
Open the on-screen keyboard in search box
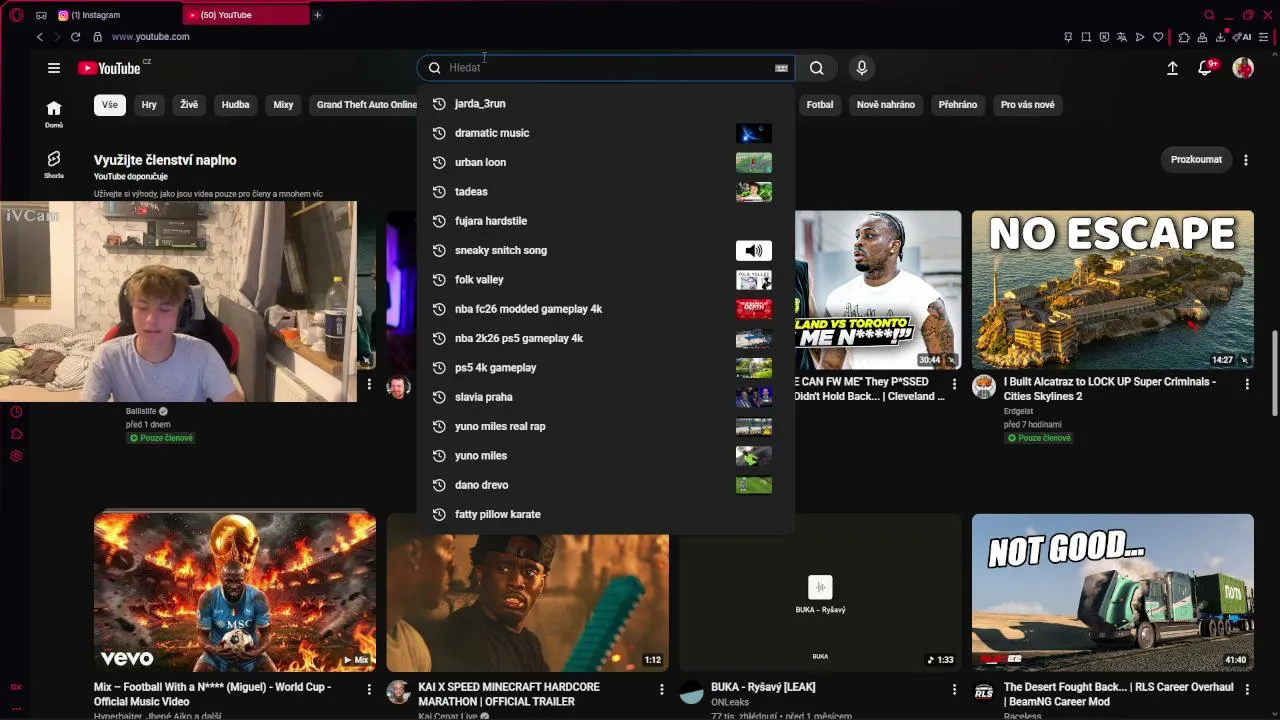(x=781, y=68)
